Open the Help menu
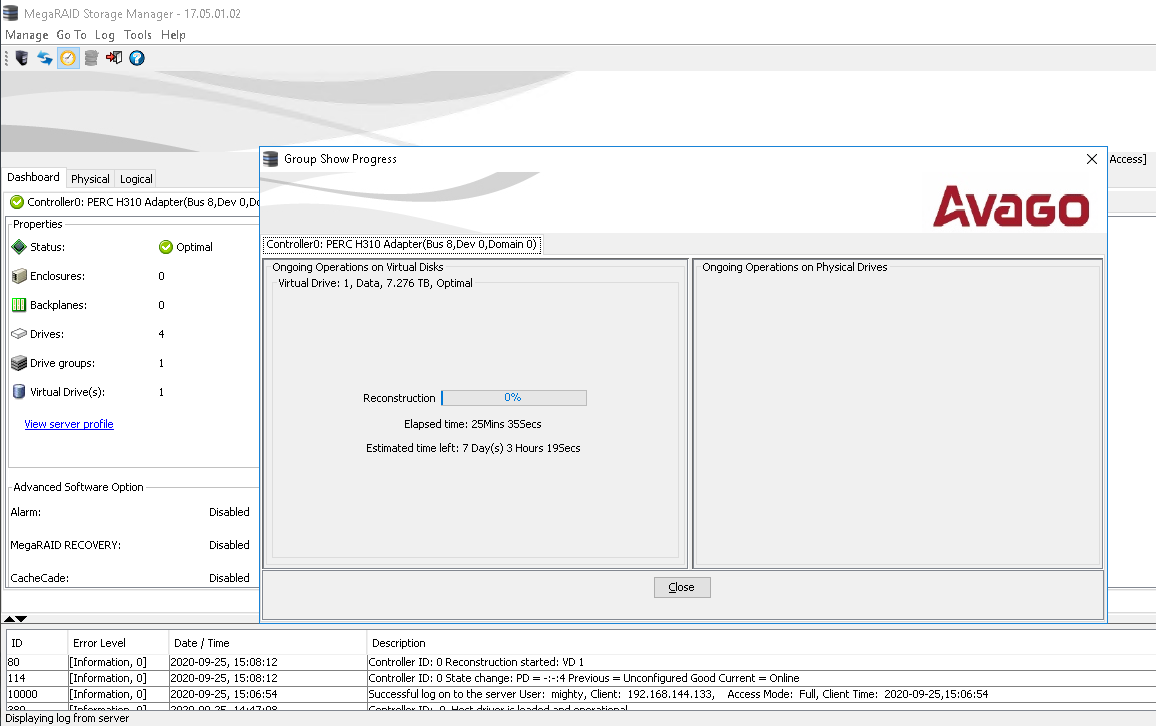This screenshot has height=726, width=1156. (x=173, y=35)
